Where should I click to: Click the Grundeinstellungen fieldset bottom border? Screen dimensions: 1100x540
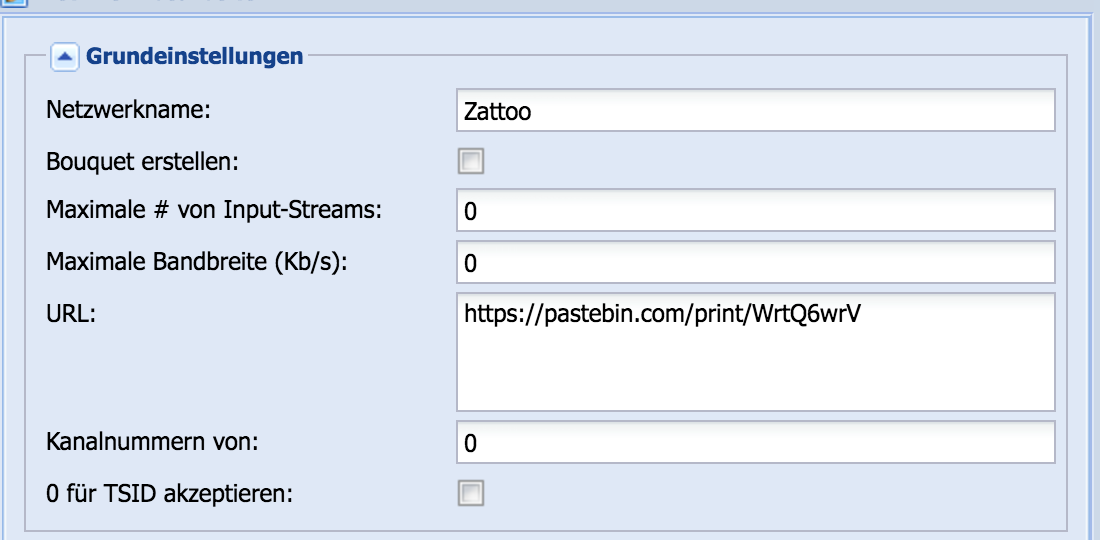click(x=546, y=530)
